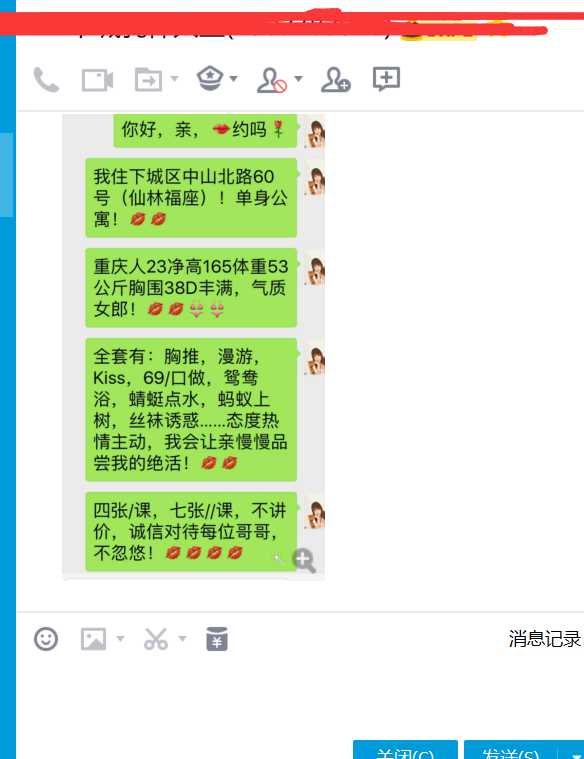Open the emoji smiley picker

pos(46,639)
